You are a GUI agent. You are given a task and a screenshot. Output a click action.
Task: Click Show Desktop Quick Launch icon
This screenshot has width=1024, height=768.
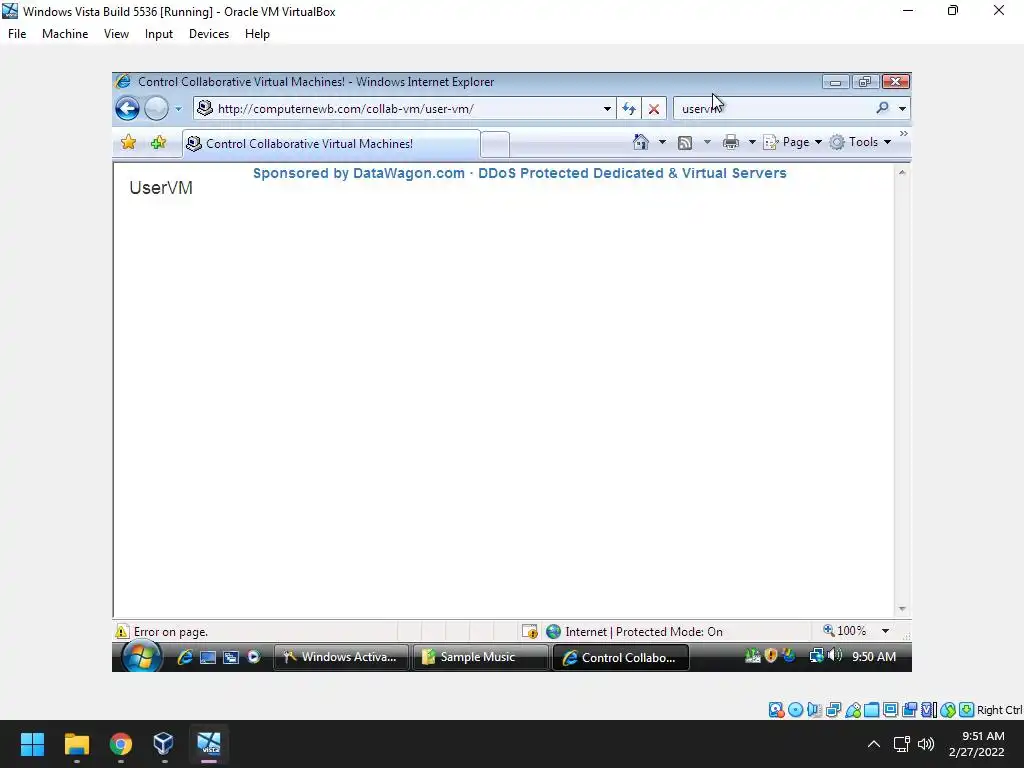tap(208, 657)
